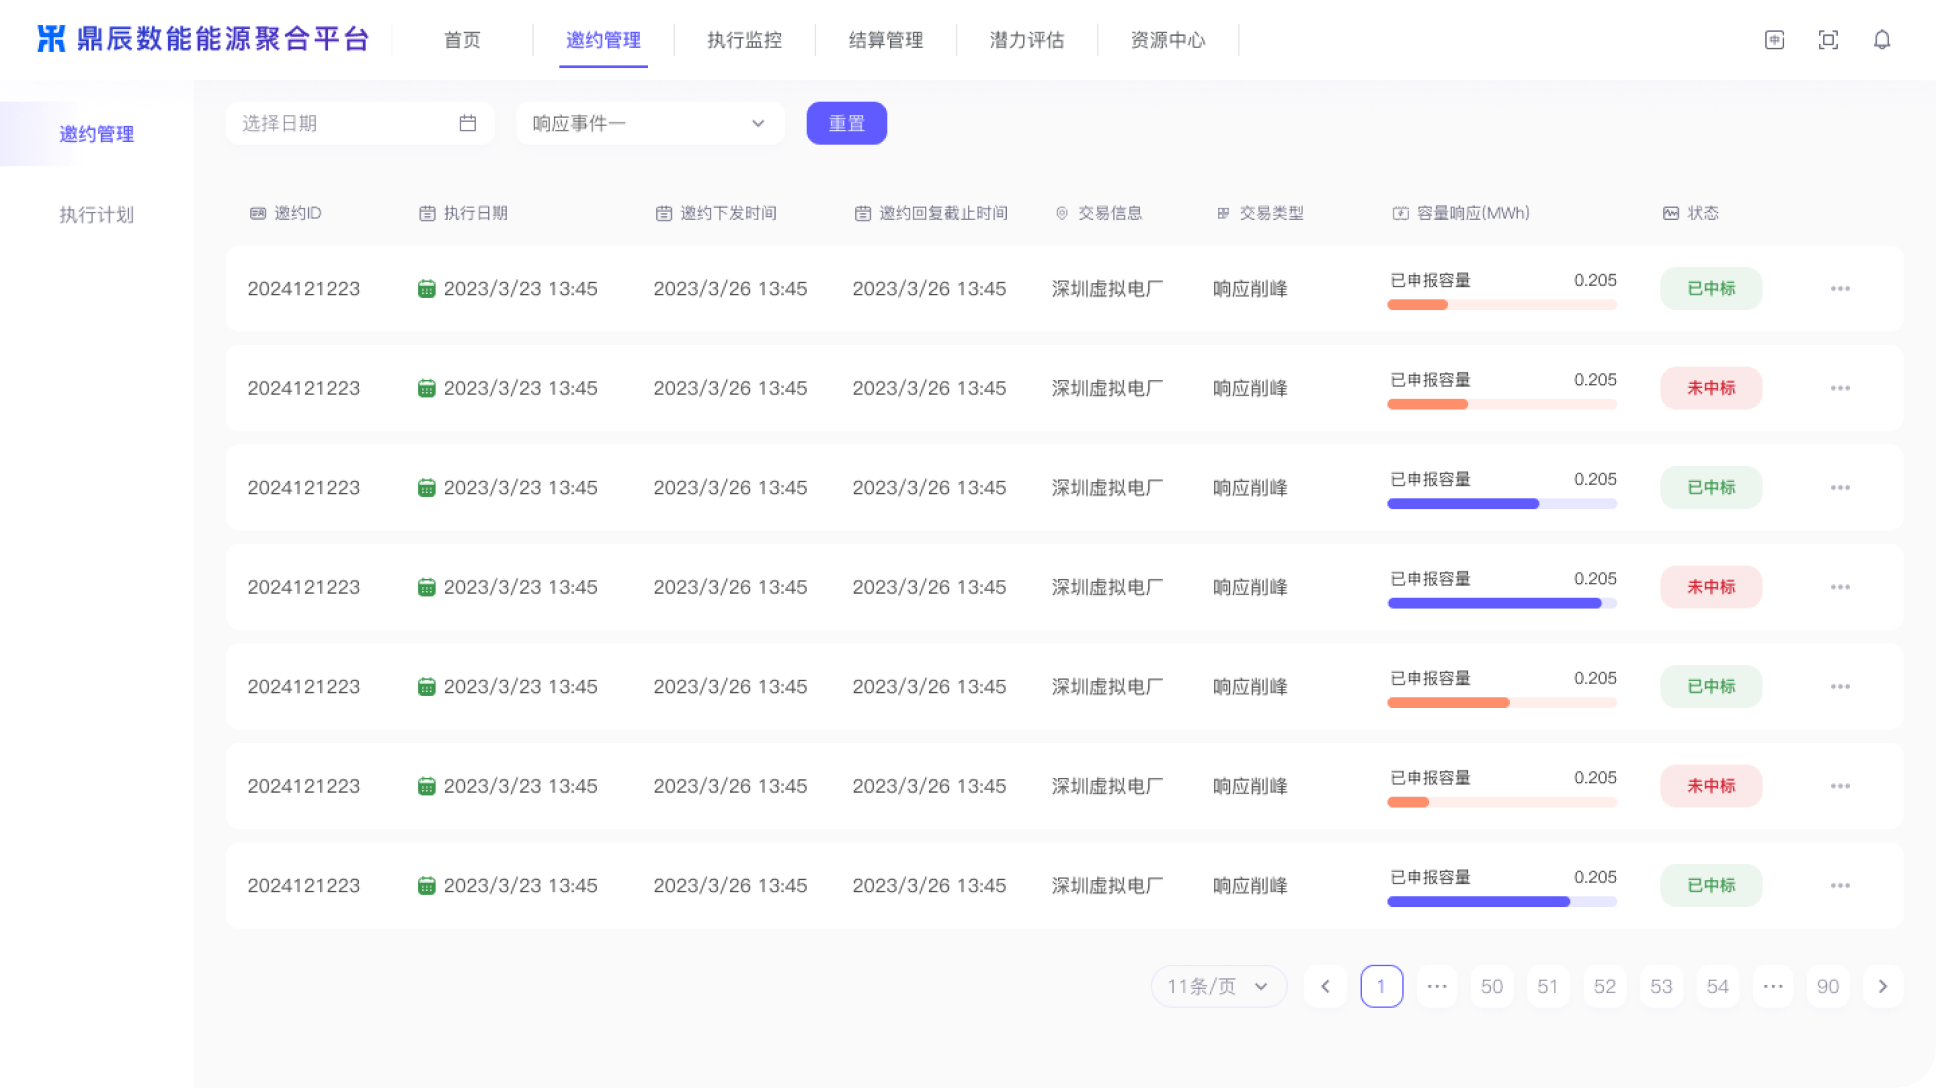
Task: Select 邀约管理 in the left sidebar
Action: point(96,134)
